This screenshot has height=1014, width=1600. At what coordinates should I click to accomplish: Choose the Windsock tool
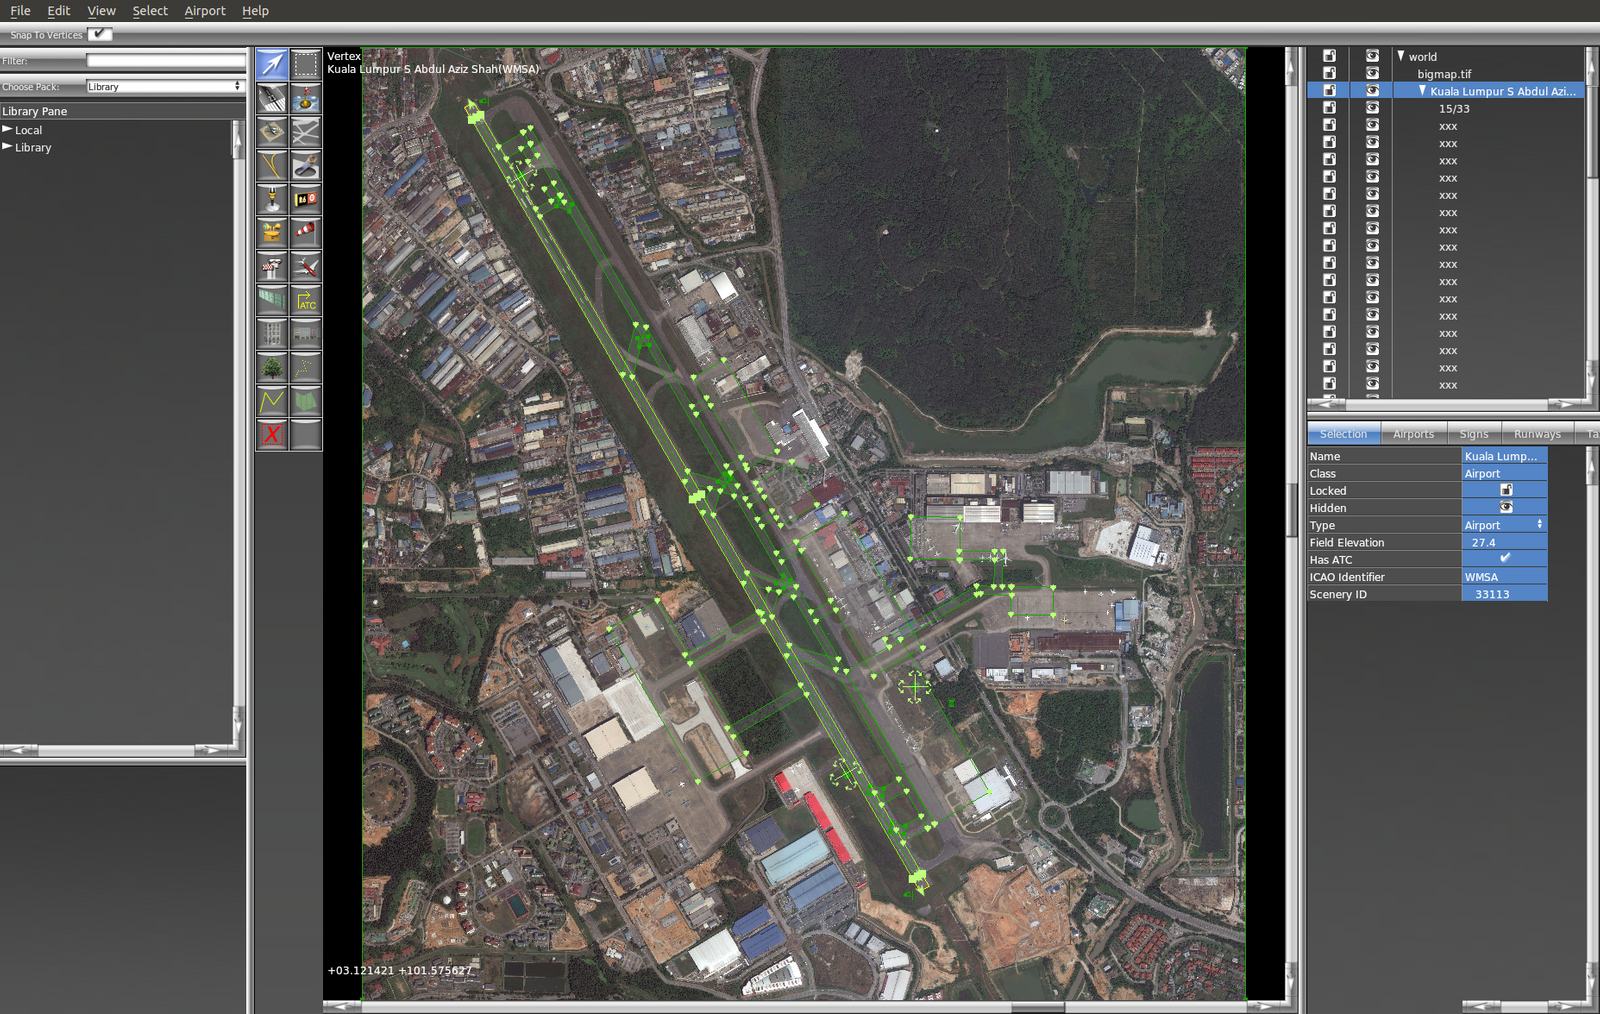pyautogui.click(x=306, y=233)
